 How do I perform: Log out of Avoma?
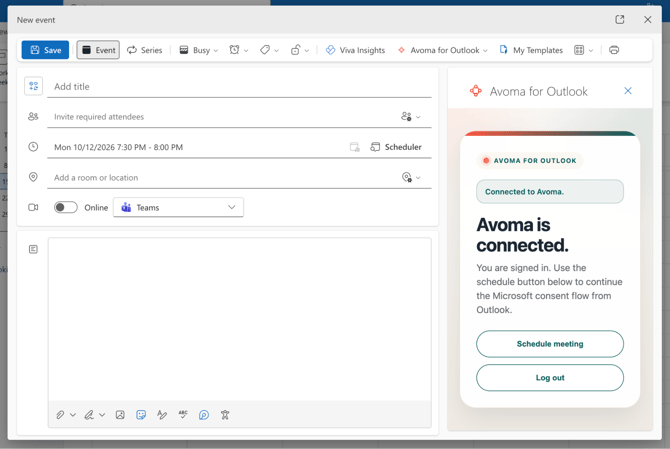[x=550, y=378]
